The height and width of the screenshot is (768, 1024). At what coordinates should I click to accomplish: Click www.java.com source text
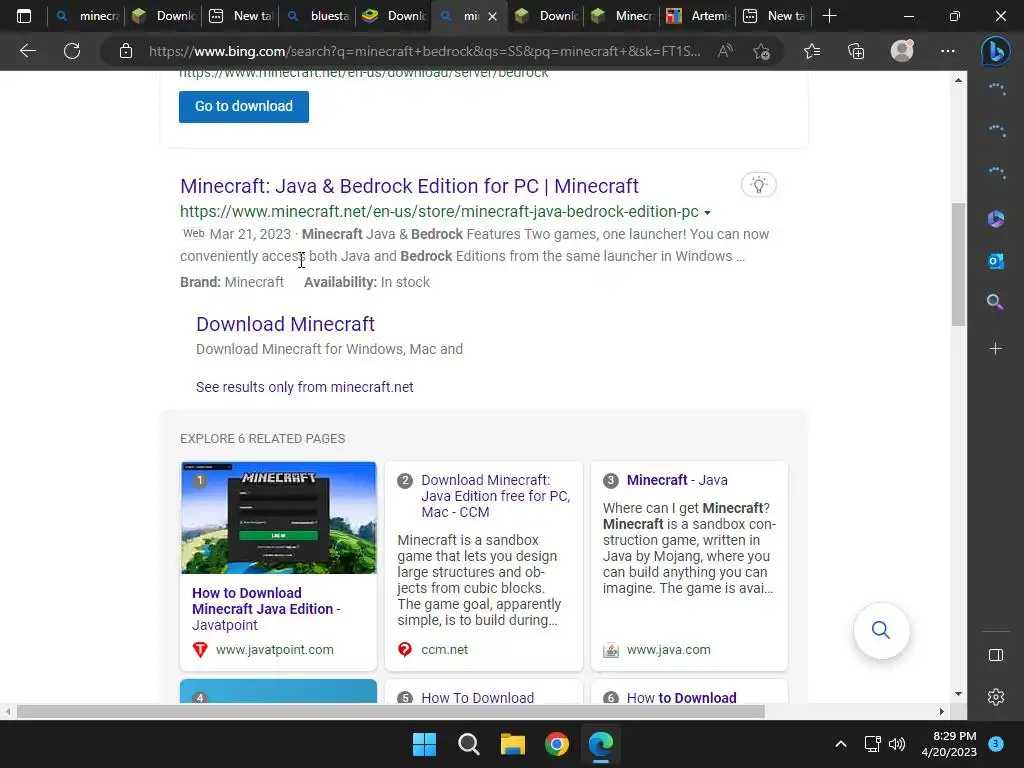pos(668,650)
